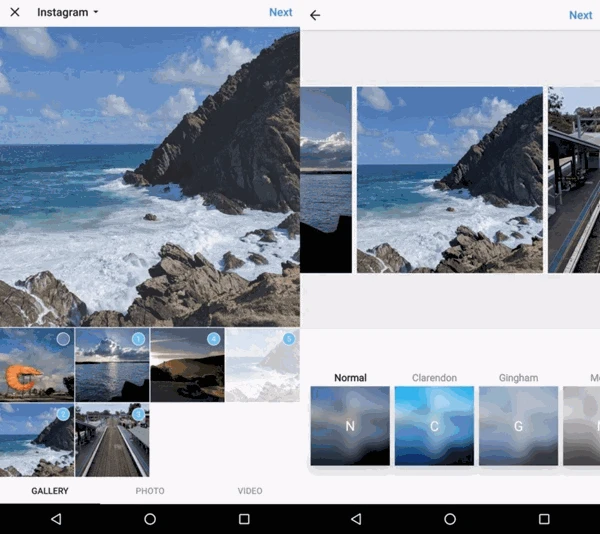Tap Next on the filter screen
This screenshot has width=600, height=534.
[x=580, y=15]
